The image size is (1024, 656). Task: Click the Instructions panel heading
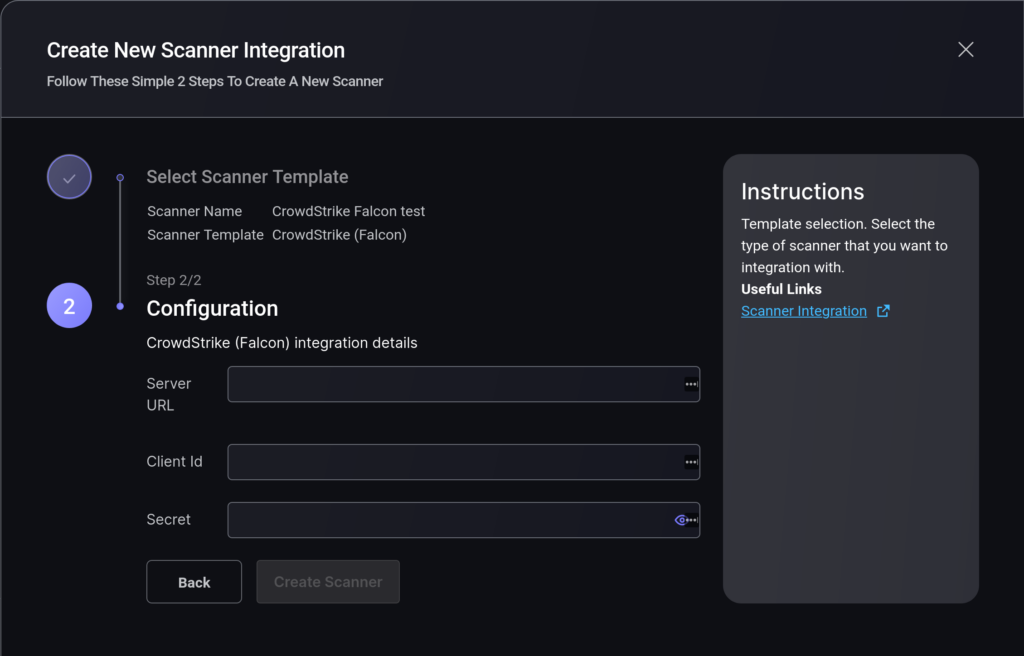(803, 191)
